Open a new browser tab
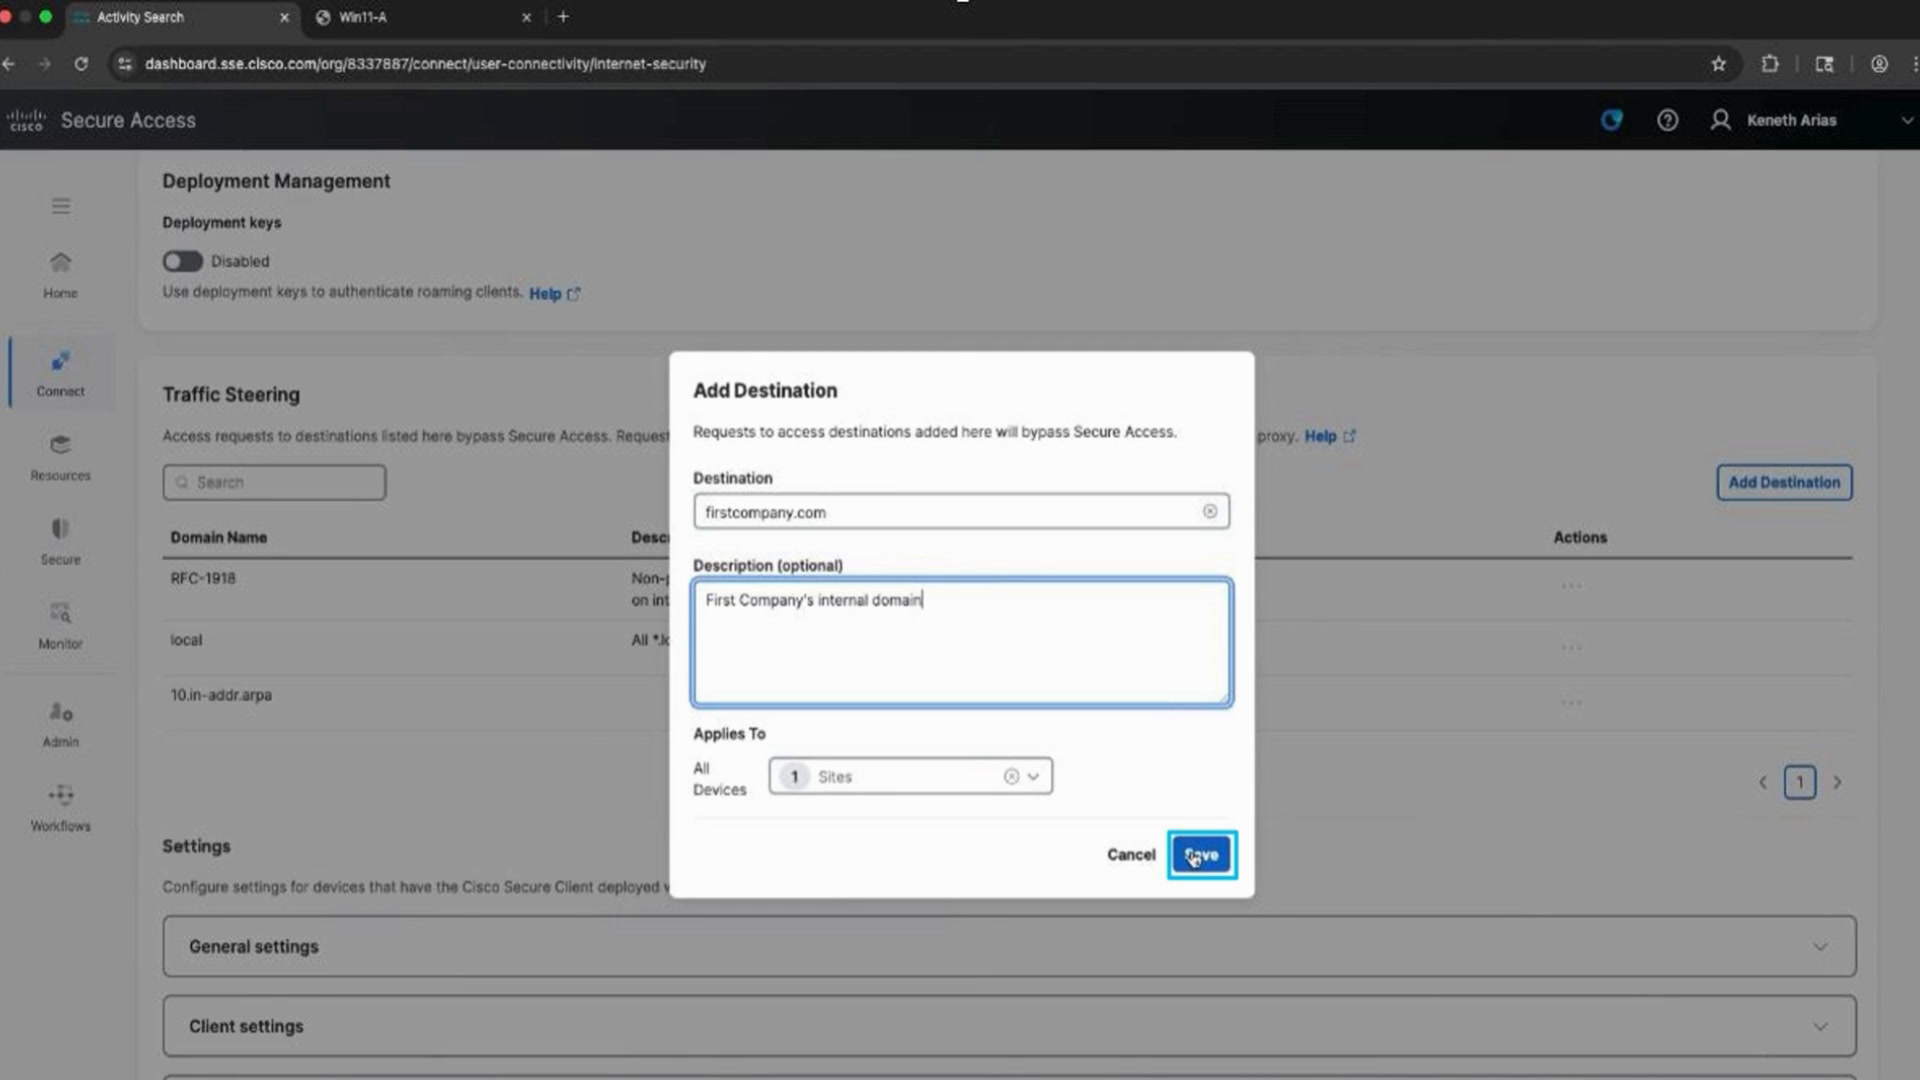This screenshot has width=1920, height=1080. [563, 17]
